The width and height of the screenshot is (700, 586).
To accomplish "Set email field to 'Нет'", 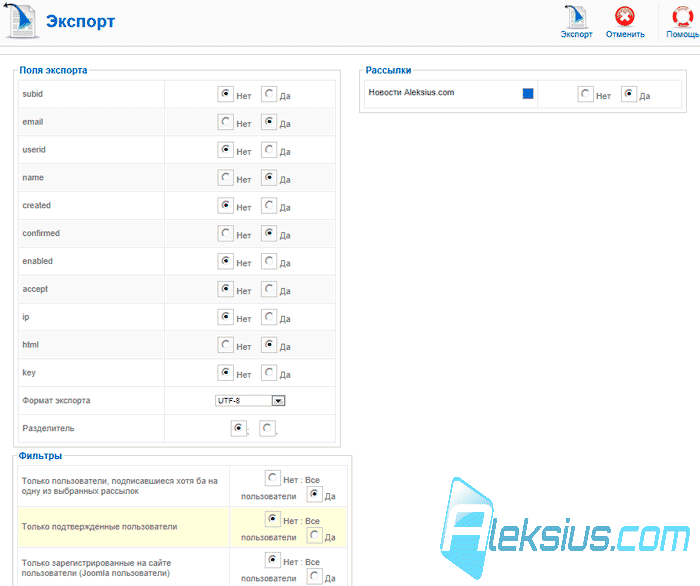I will click(225, 122).
